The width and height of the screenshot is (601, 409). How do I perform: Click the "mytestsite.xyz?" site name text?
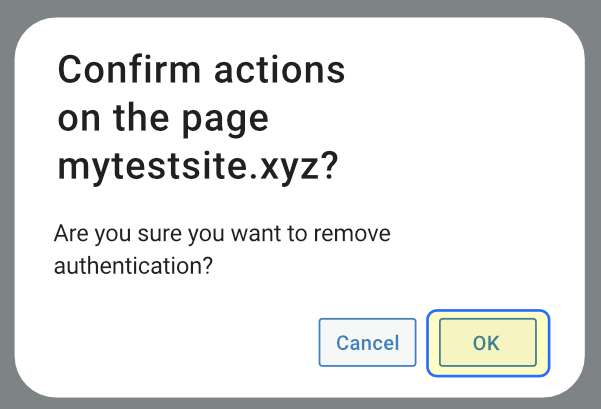click(x=197, y=166)
